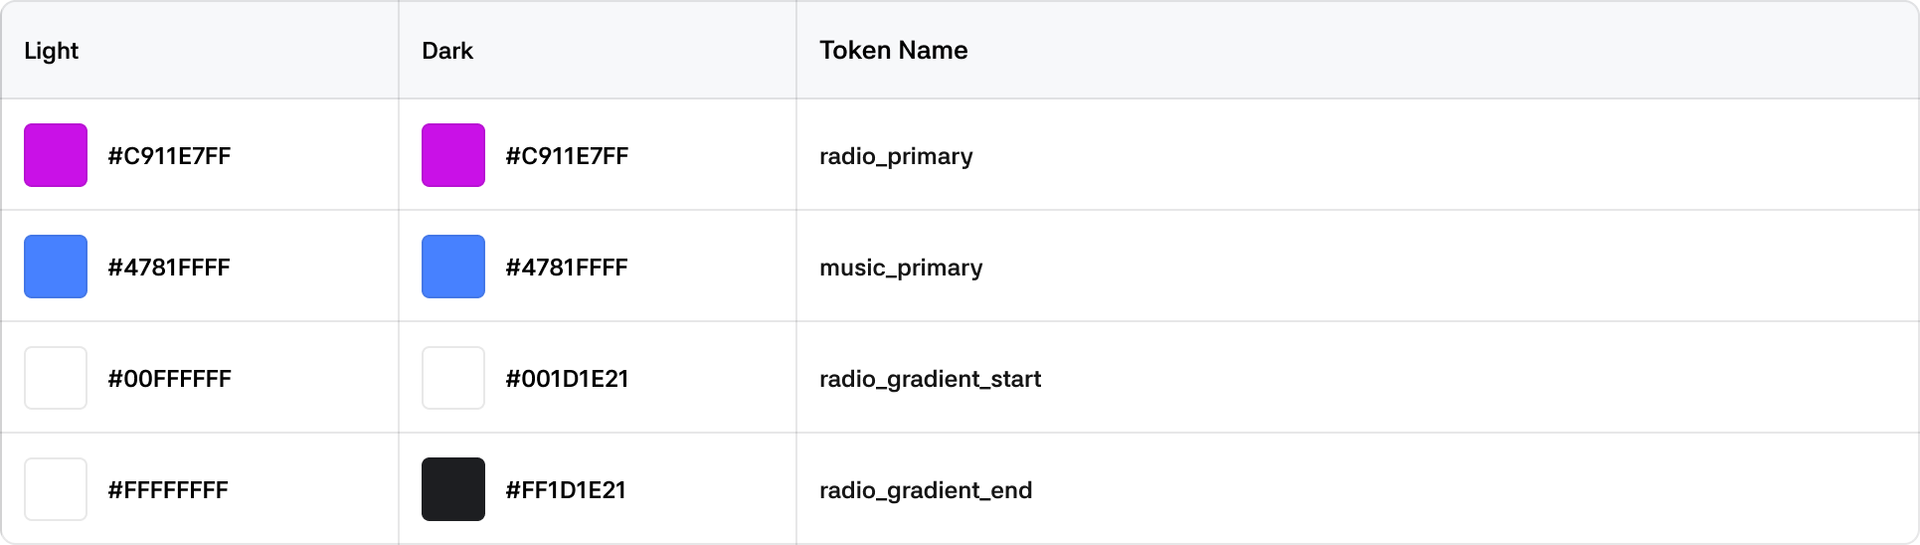Click the Light radio_gradient_start swatch
The image size is (1920, 545).
click(56, 378)
